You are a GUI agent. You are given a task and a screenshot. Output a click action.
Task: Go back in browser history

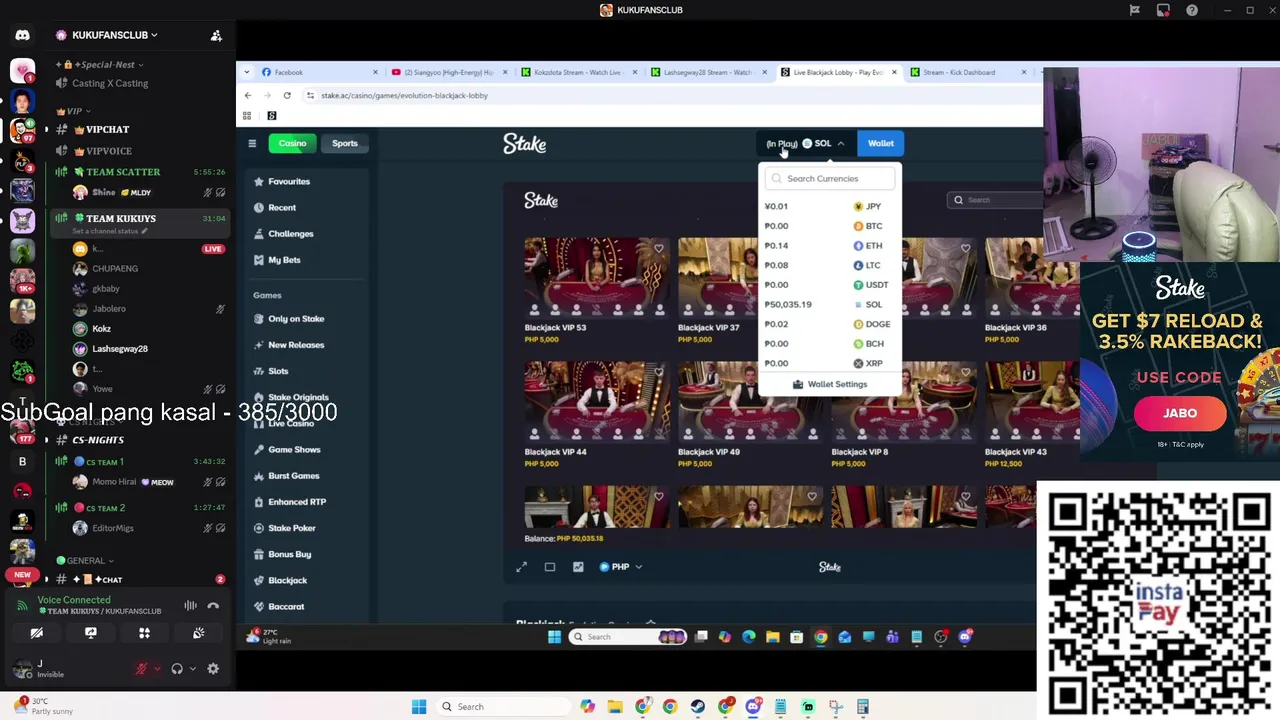pyautogui.click(x=248, y=96)
